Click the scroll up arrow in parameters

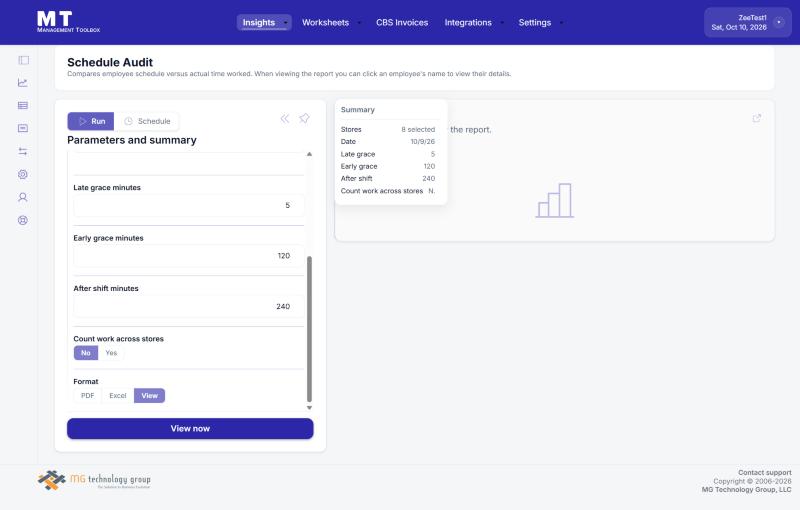[309, 154]
